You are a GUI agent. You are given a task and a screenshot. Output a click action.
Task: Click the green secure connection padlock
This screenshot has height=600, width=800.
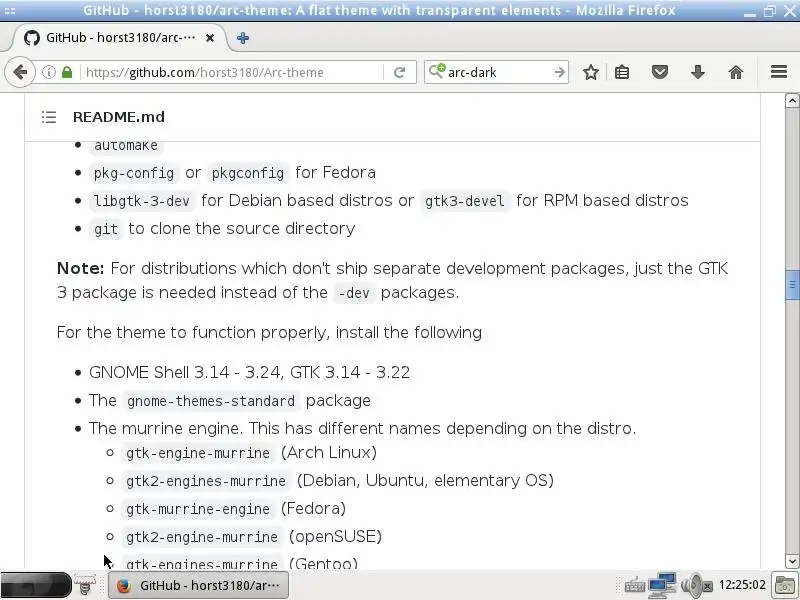pos(67,72)
